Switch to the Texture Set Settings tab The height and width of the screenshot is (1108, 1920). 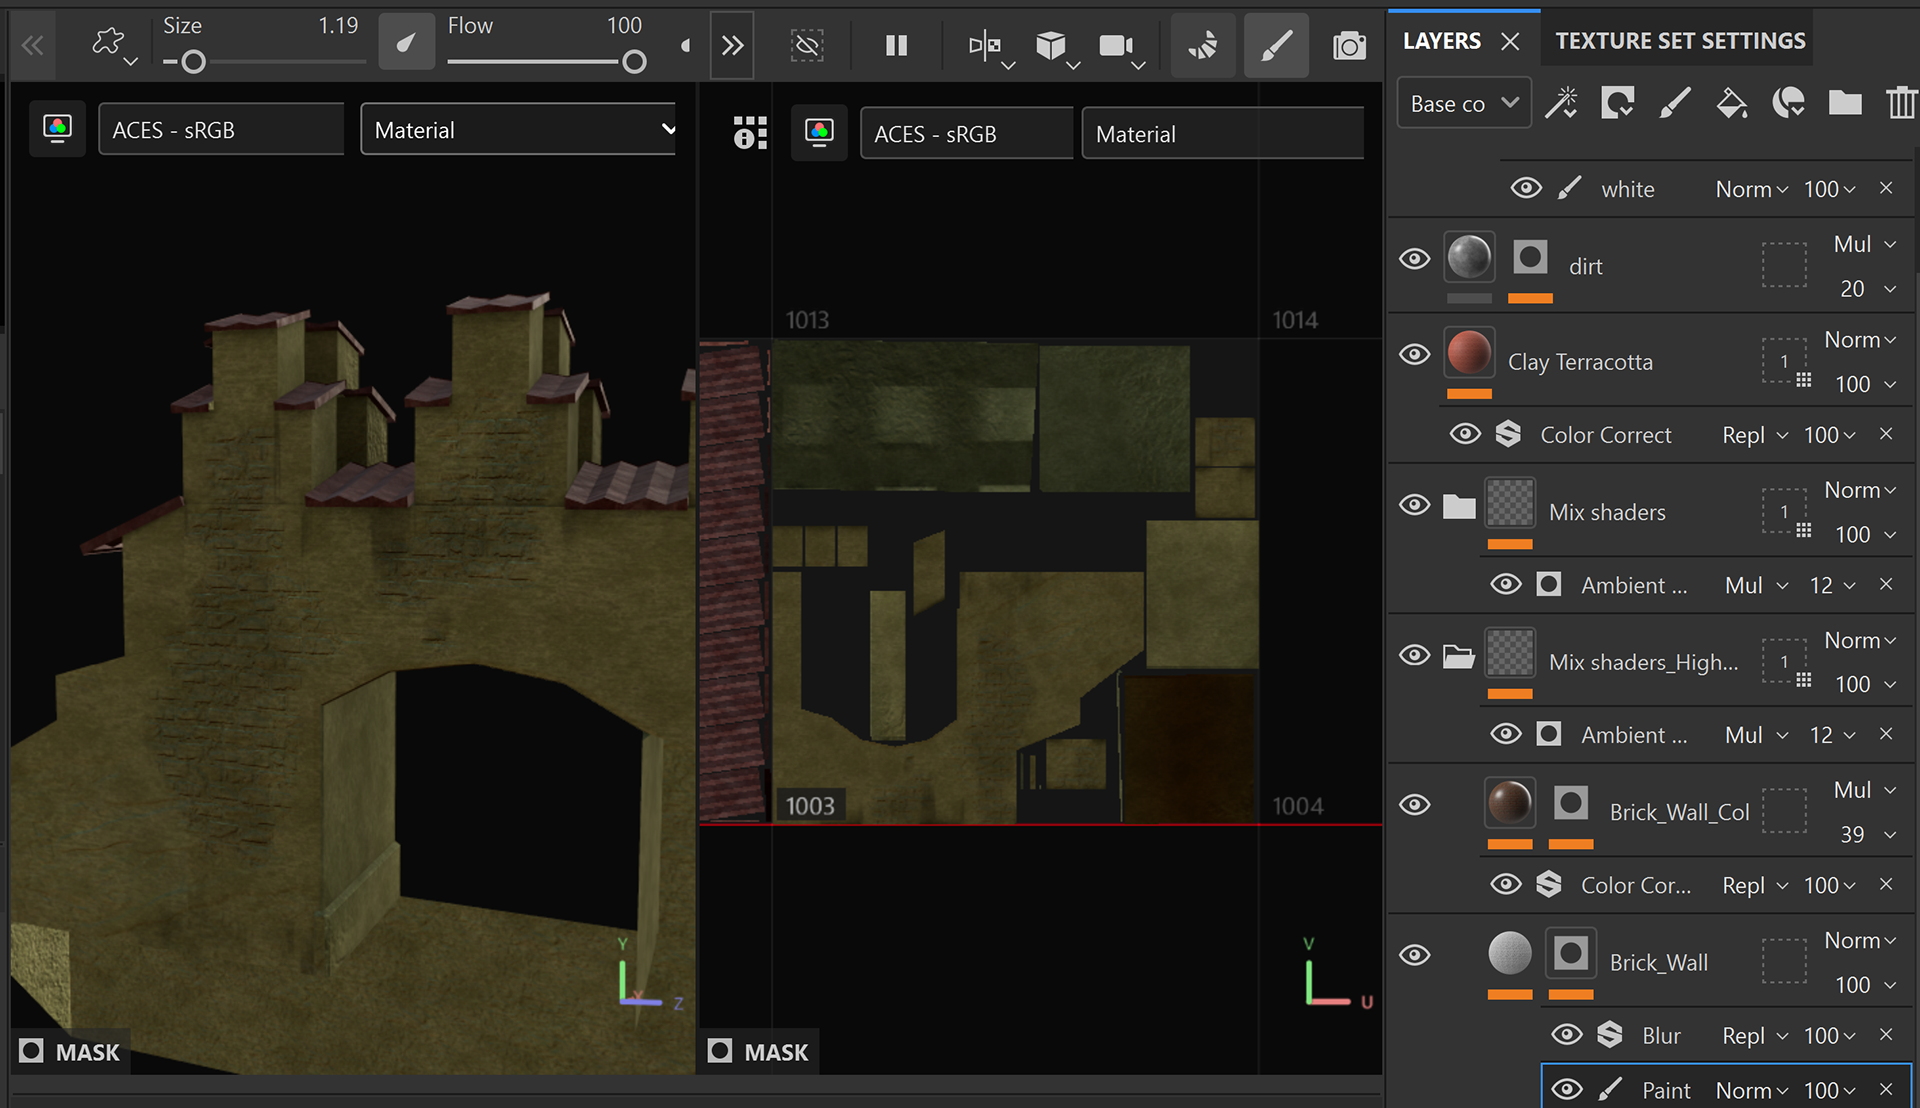click(1680, 41)
